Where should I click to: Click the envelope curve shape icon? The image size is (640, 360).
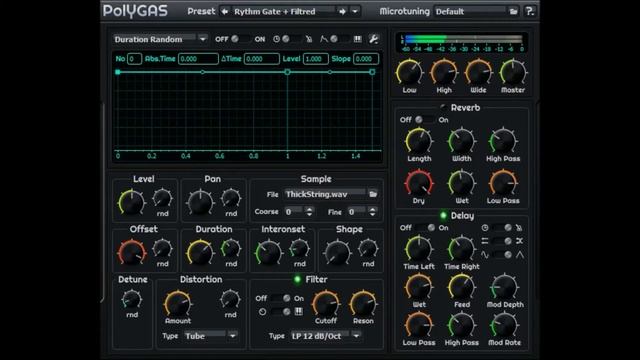pyautogui.click(x=324, y=39)
